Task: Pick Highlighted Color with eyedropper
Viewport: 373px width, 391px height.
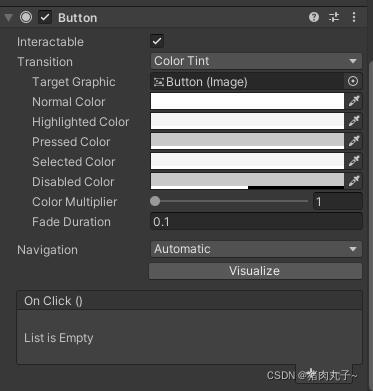Action: click(354, 121)
